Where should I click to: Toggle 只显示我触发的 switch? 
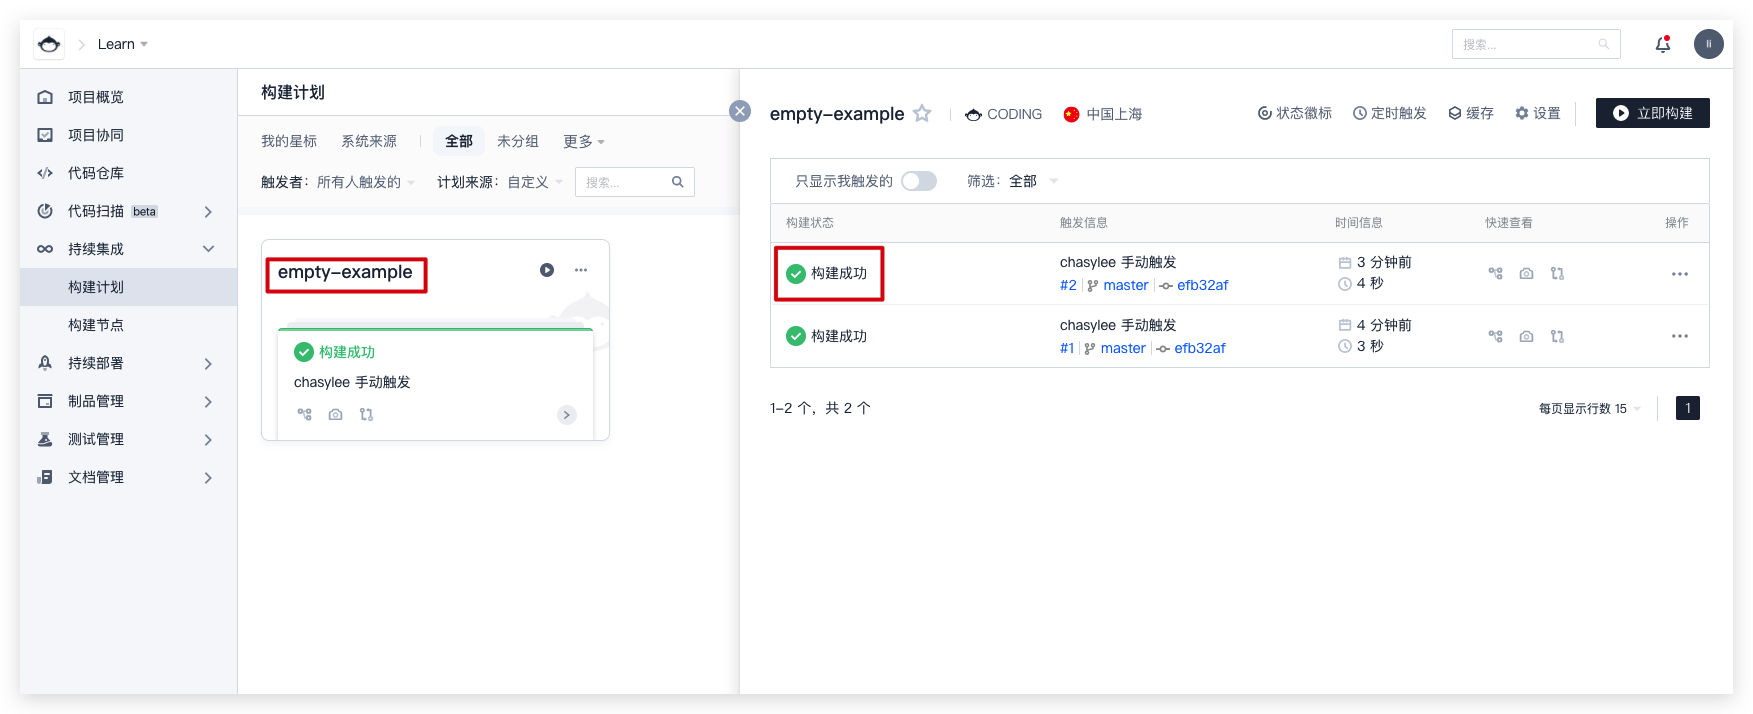click(x=918, y=181)
